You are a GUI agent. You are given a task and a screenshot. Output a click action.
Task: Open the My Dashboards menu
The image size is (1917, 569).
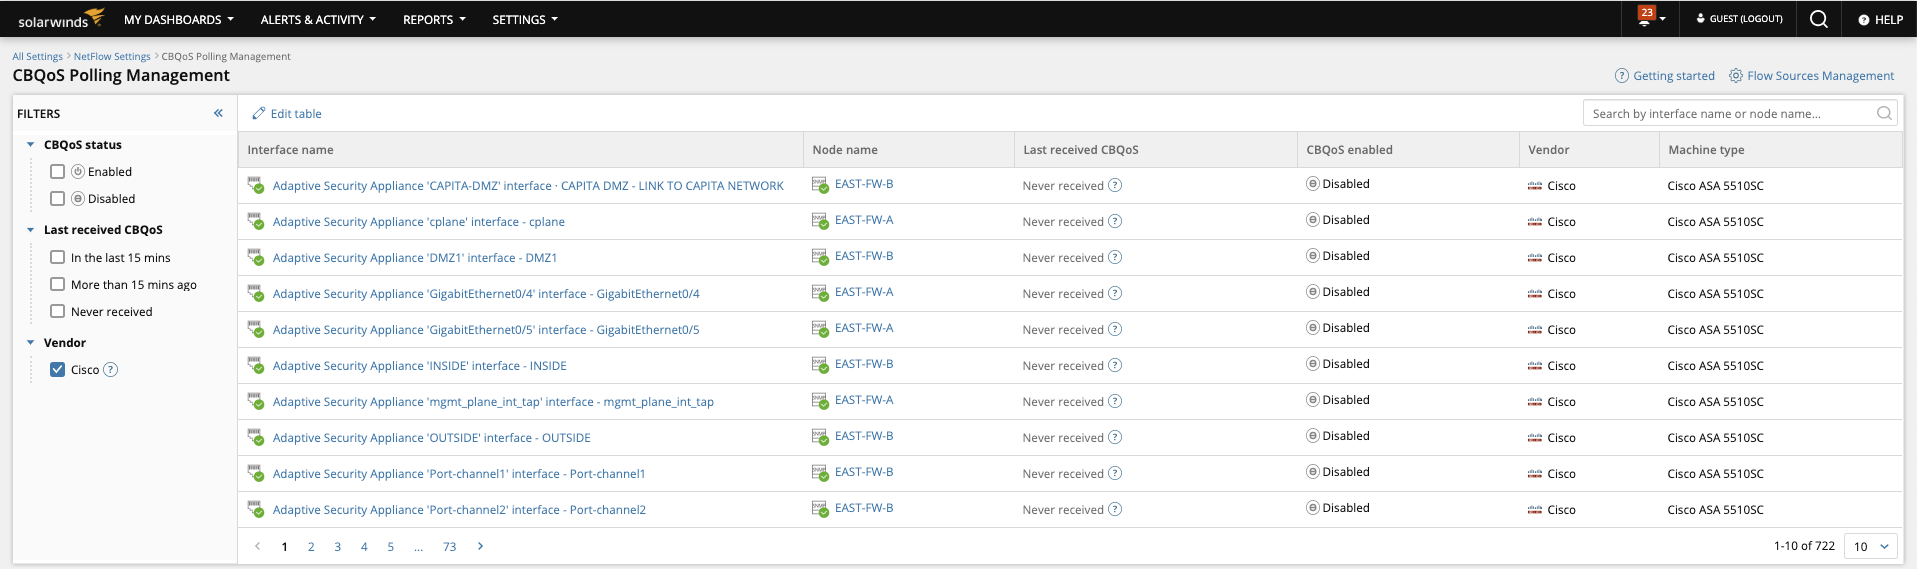click(x=179, y=19)
